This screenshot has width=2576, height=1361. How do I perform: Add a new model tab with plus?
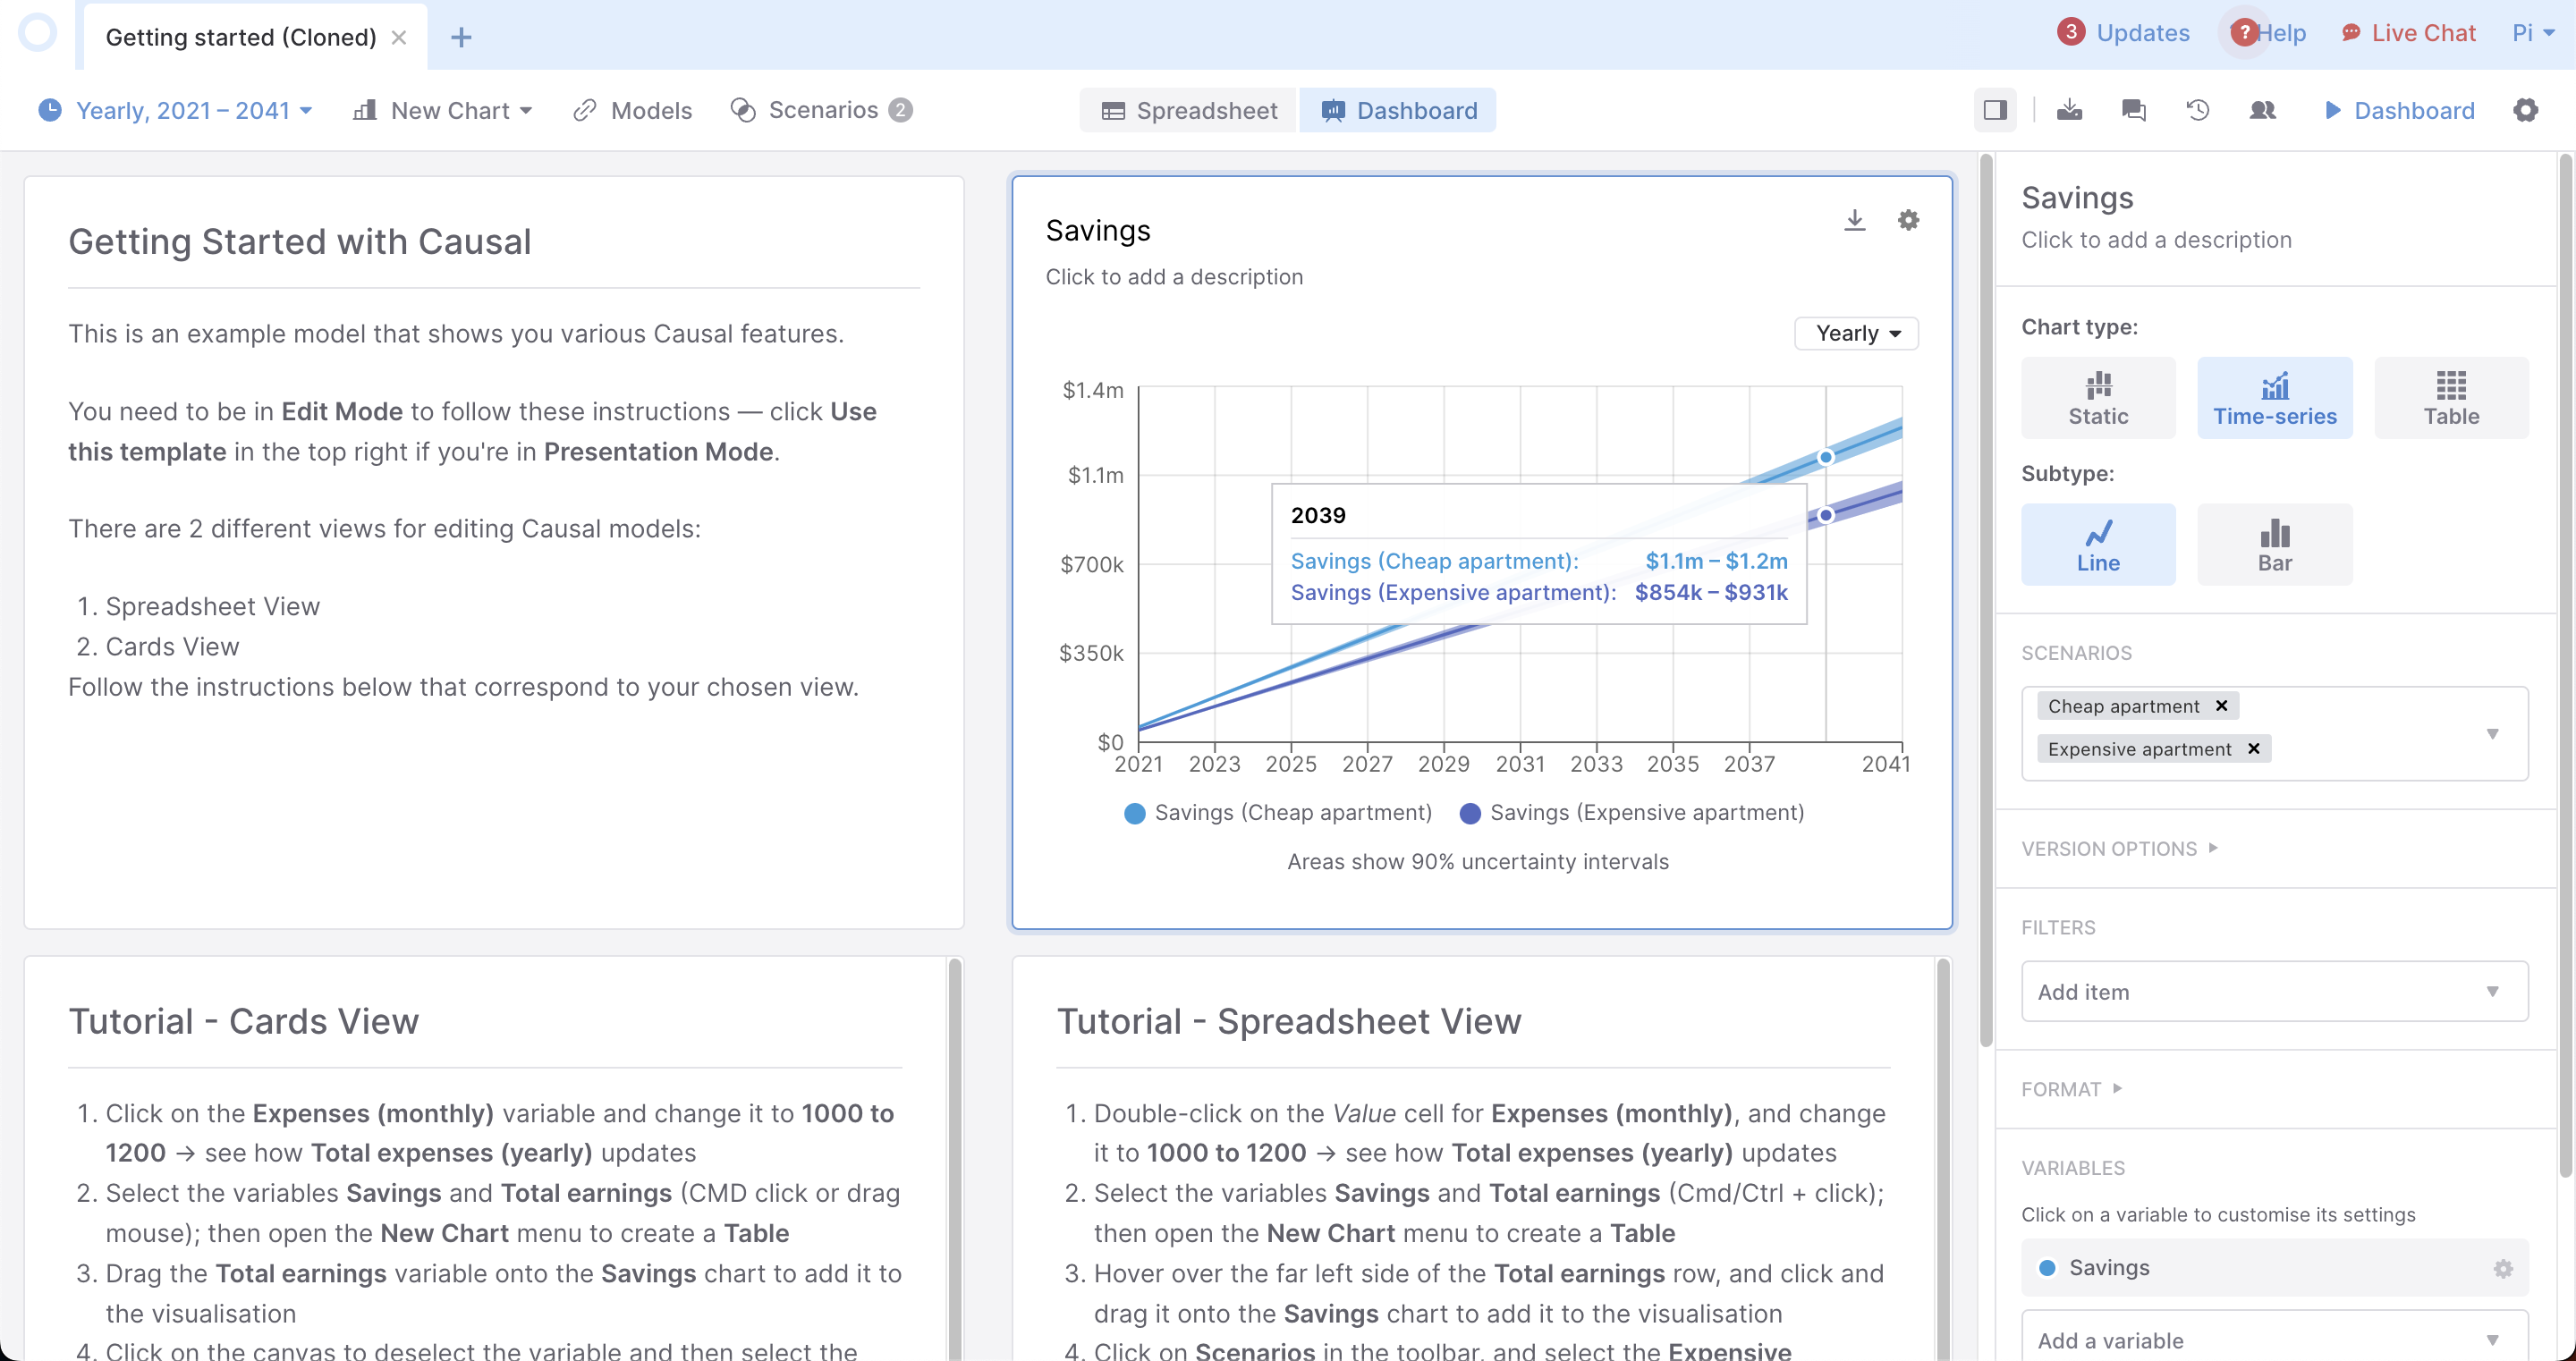point(461,37)
